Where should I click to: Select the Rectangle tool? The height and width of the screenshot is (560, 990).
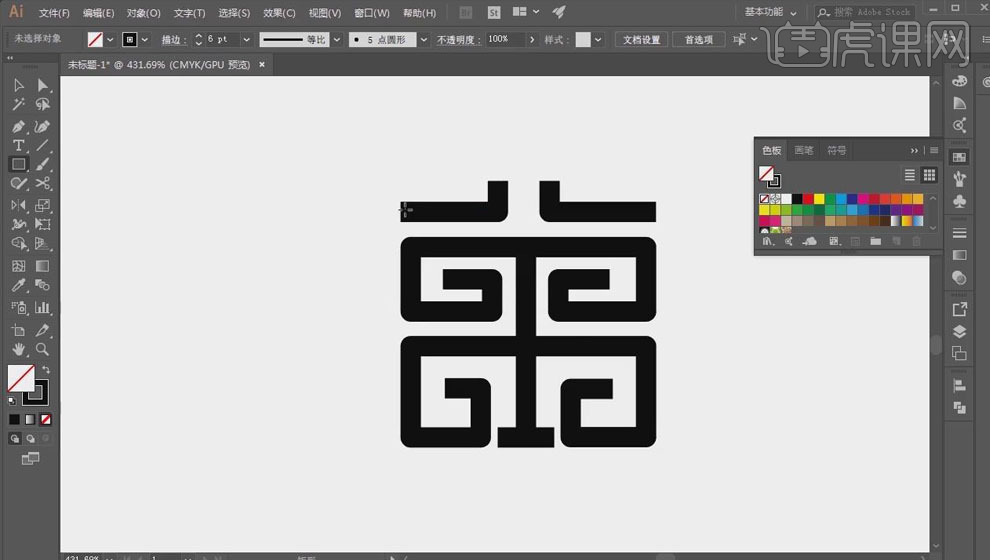[x=18, y=164]
